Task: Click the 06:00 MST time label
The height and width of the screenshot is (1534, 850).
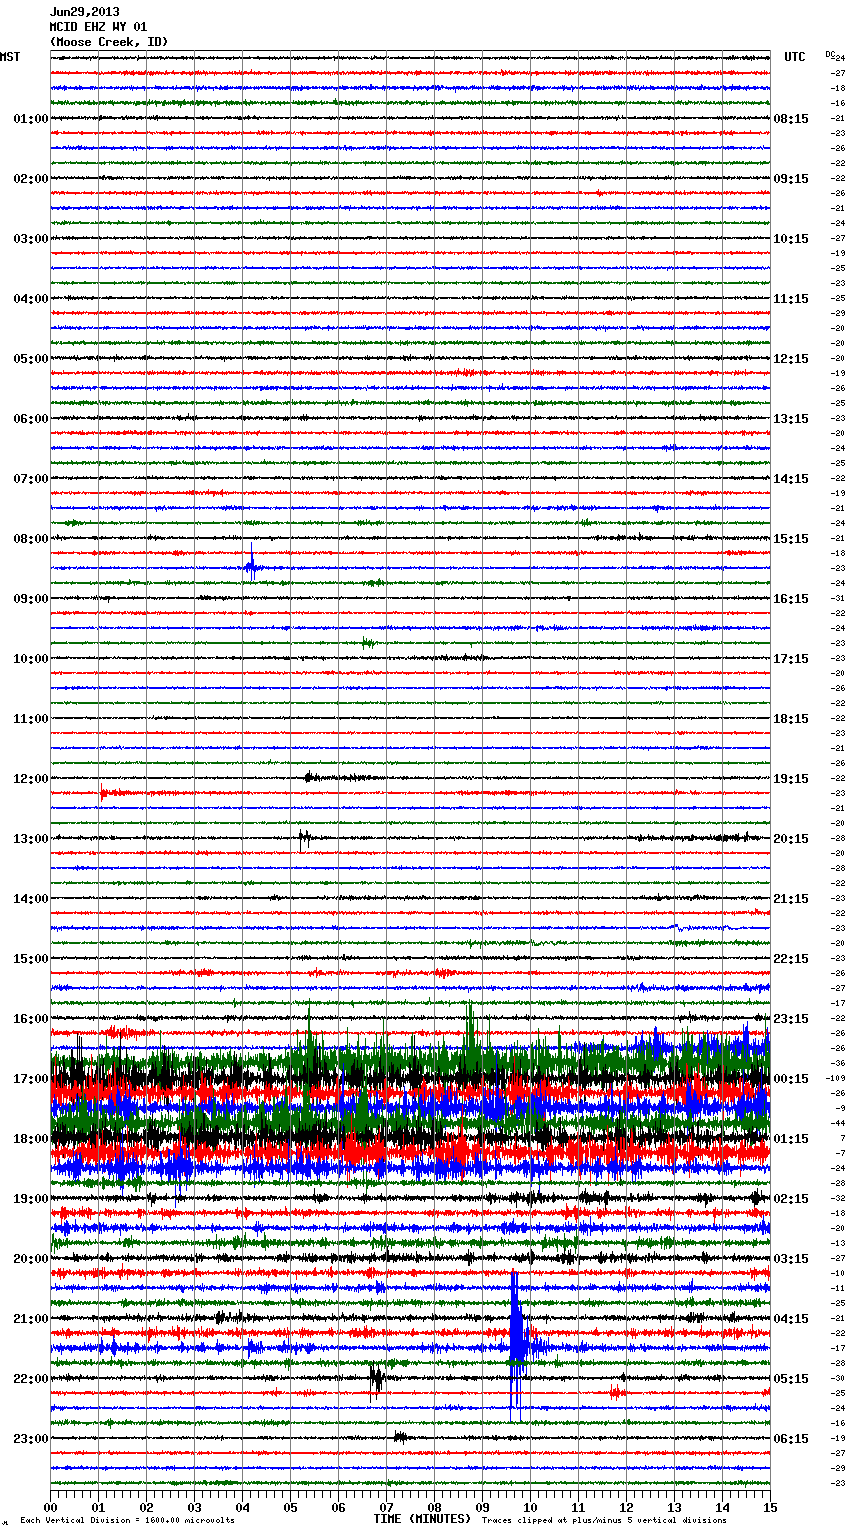Action: click(31, 419)
